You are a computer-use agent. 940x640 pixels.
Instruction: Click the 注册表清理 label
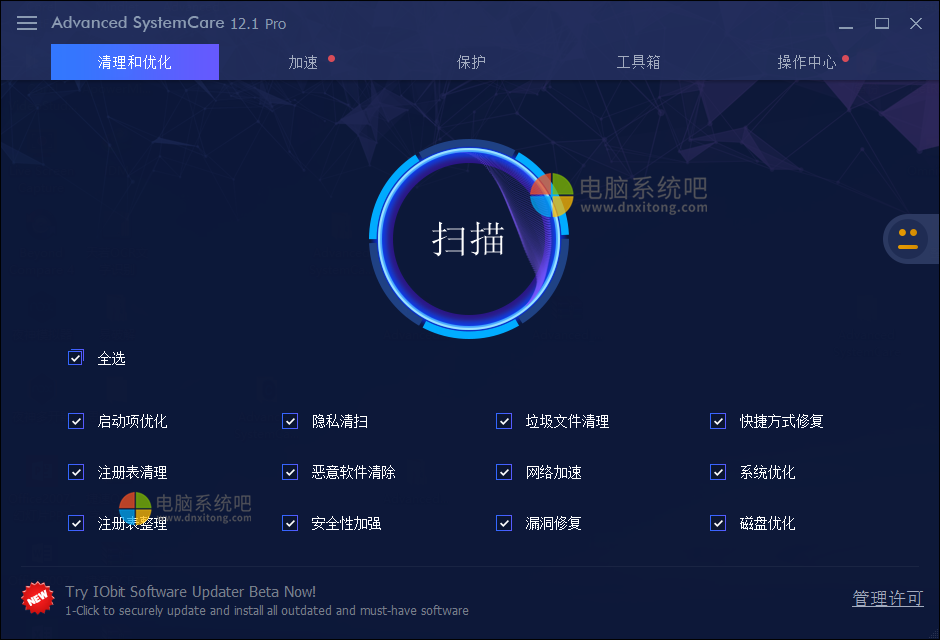(x=132, y=472)
